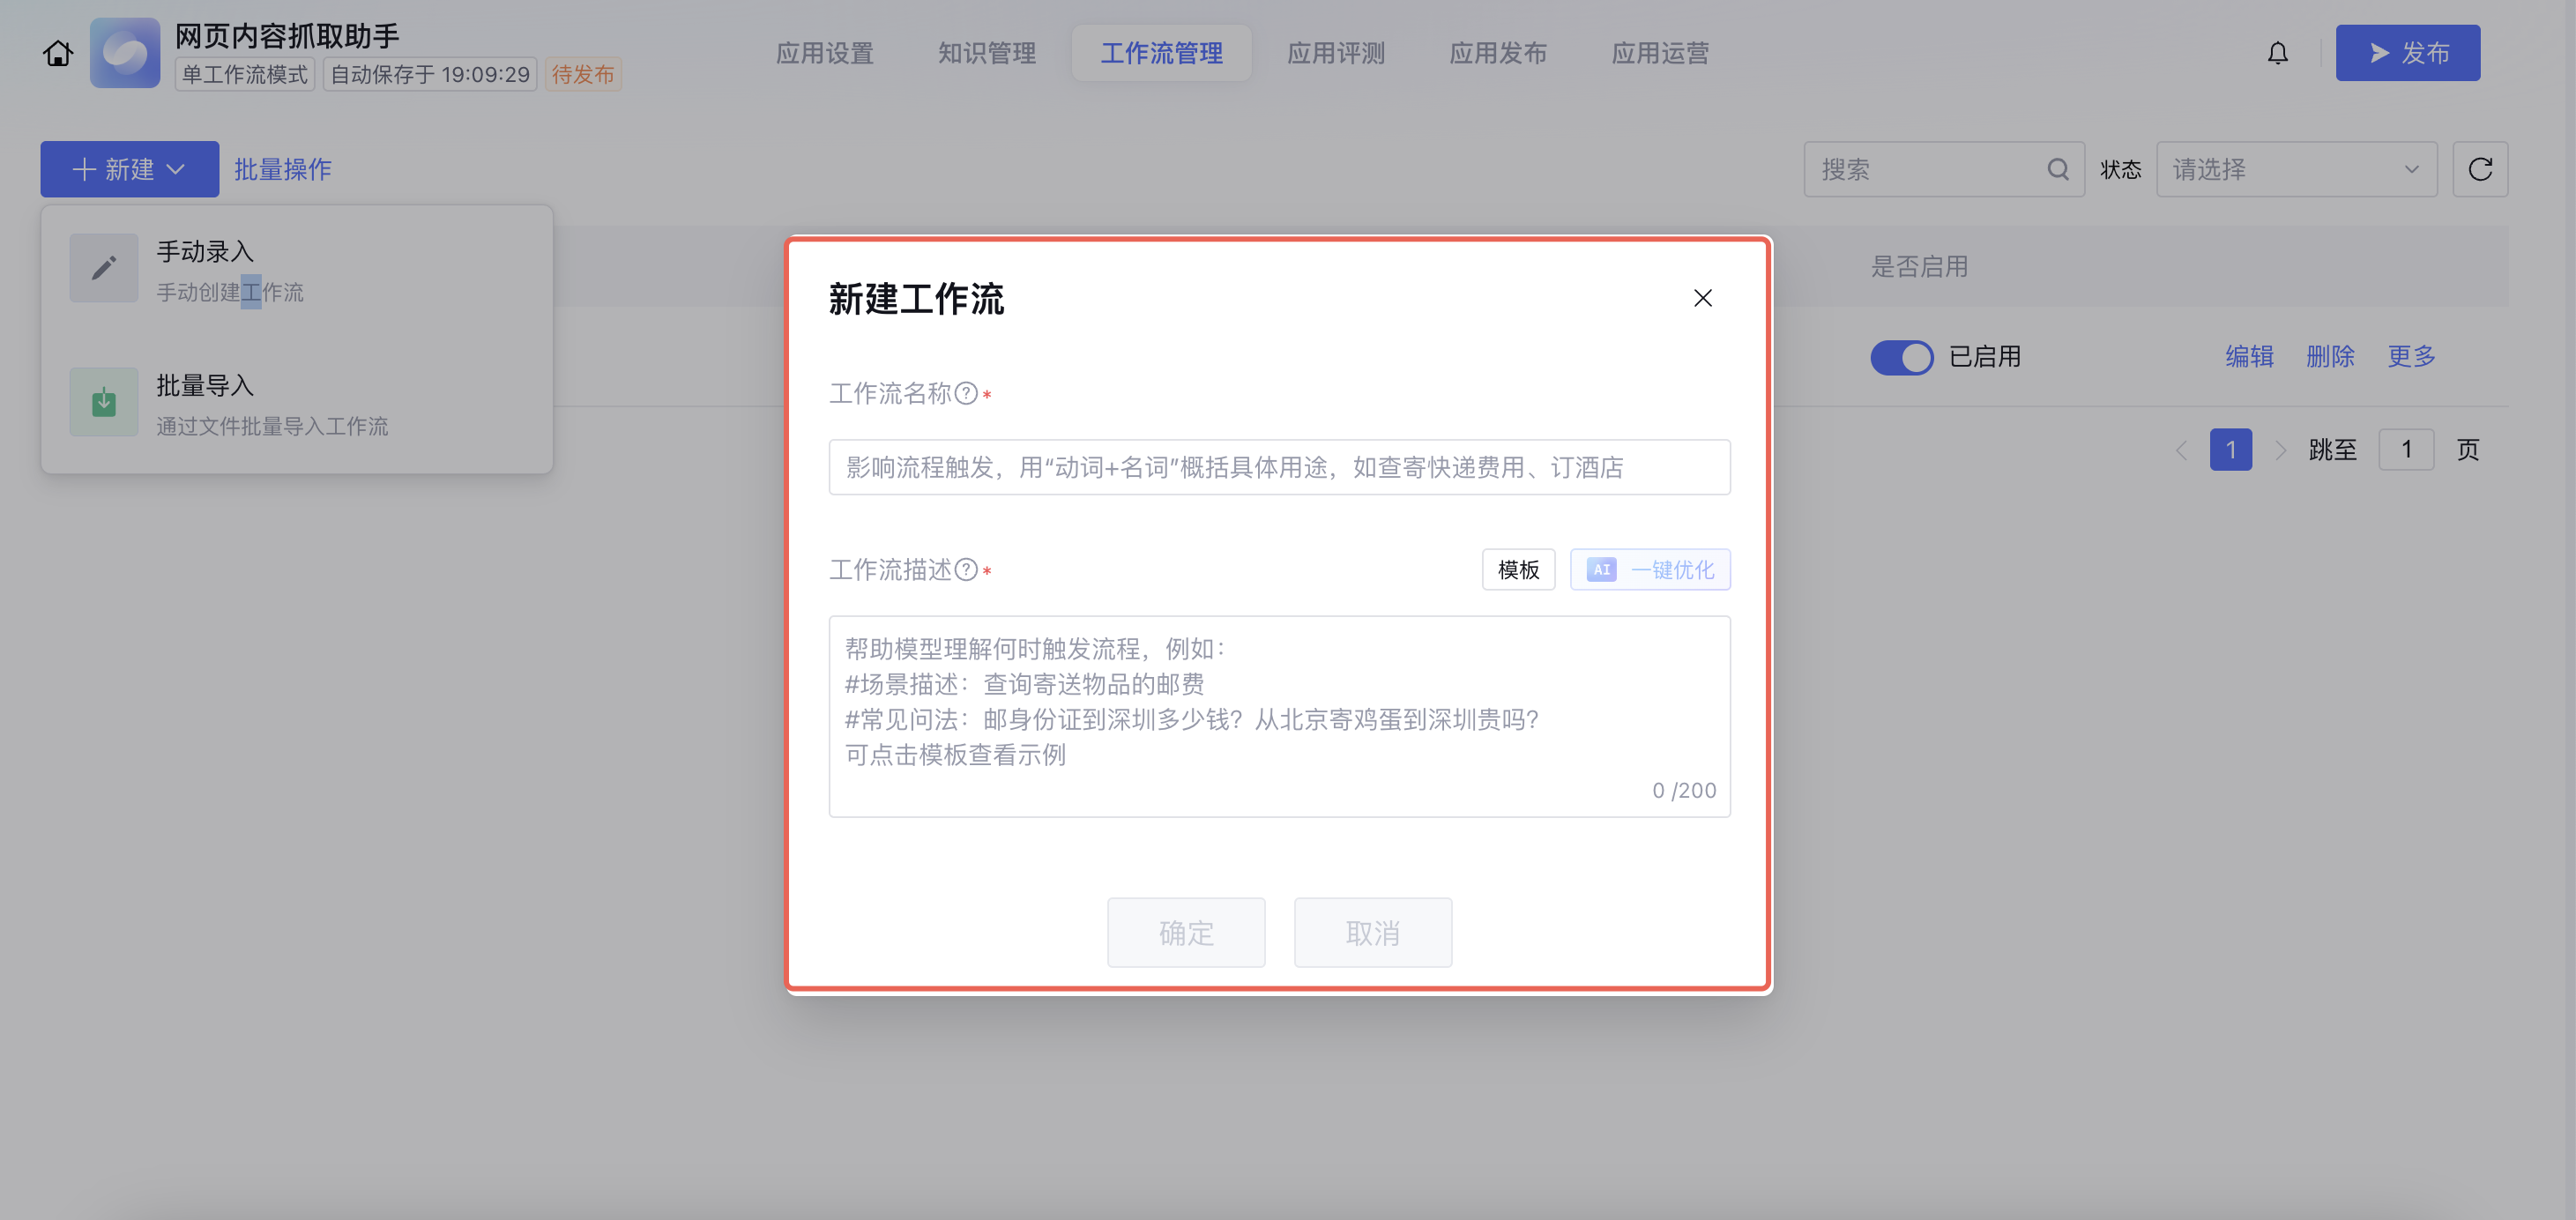Click the AI 一键优化 button

pyautogui.click(x=1650, y=569)
